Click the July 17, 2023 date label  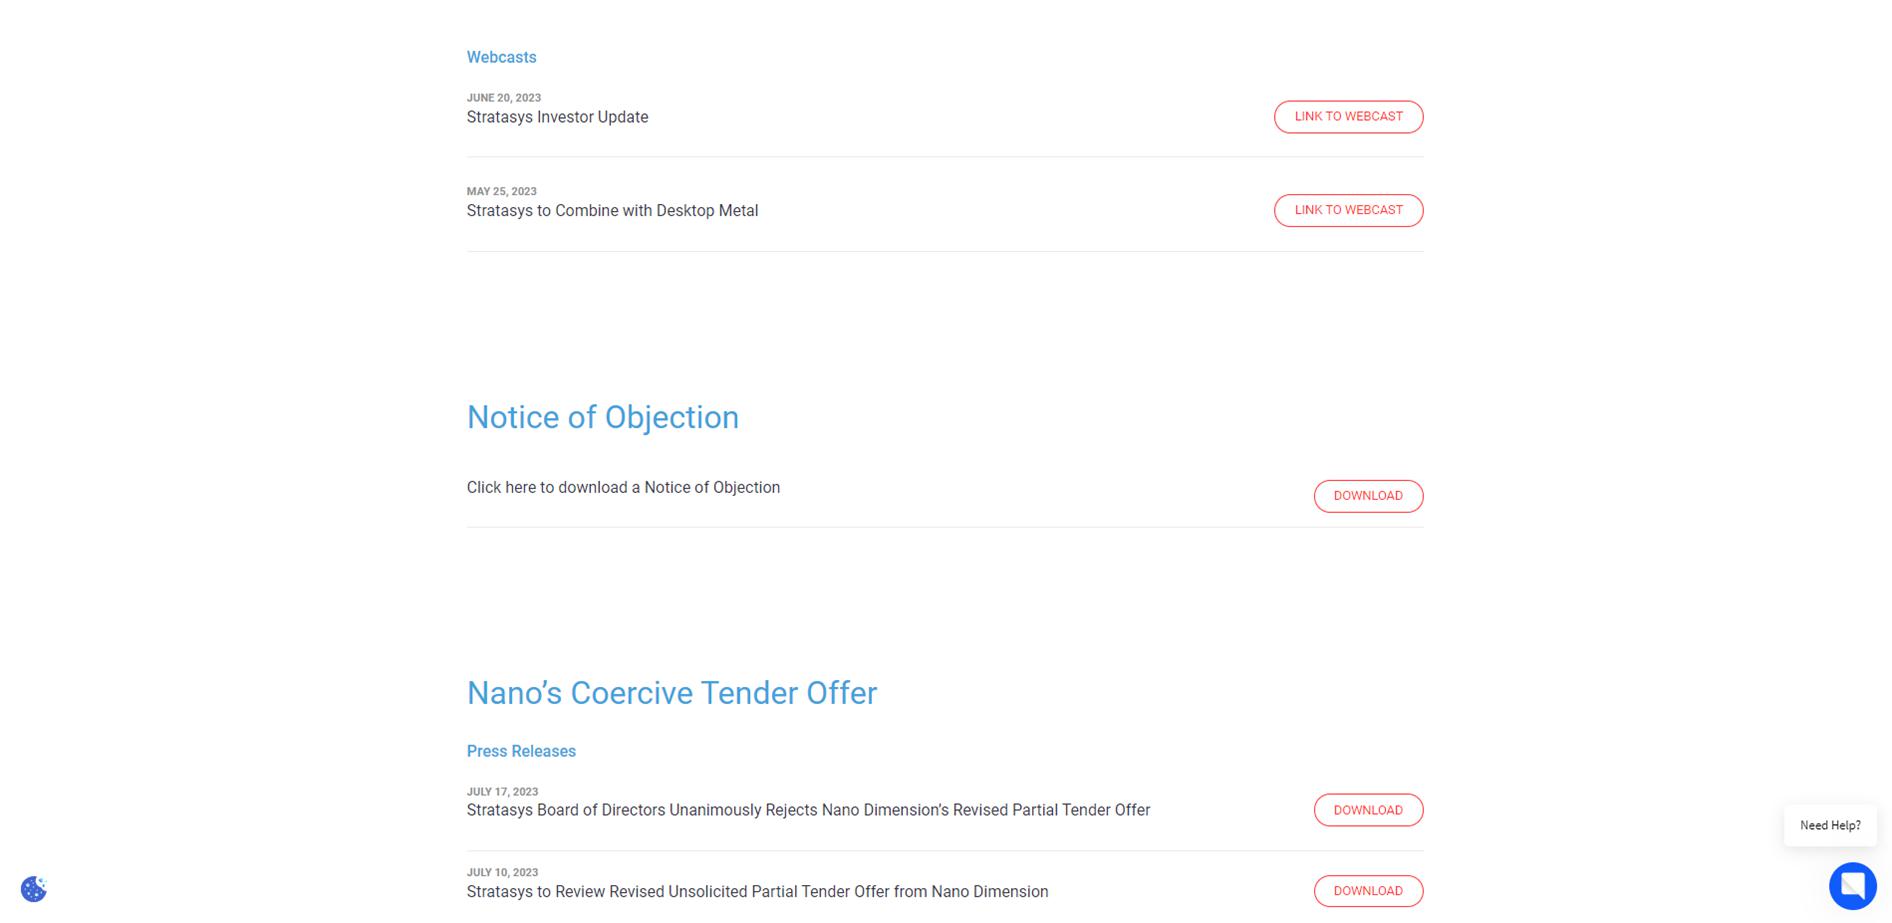pos(502,791)
